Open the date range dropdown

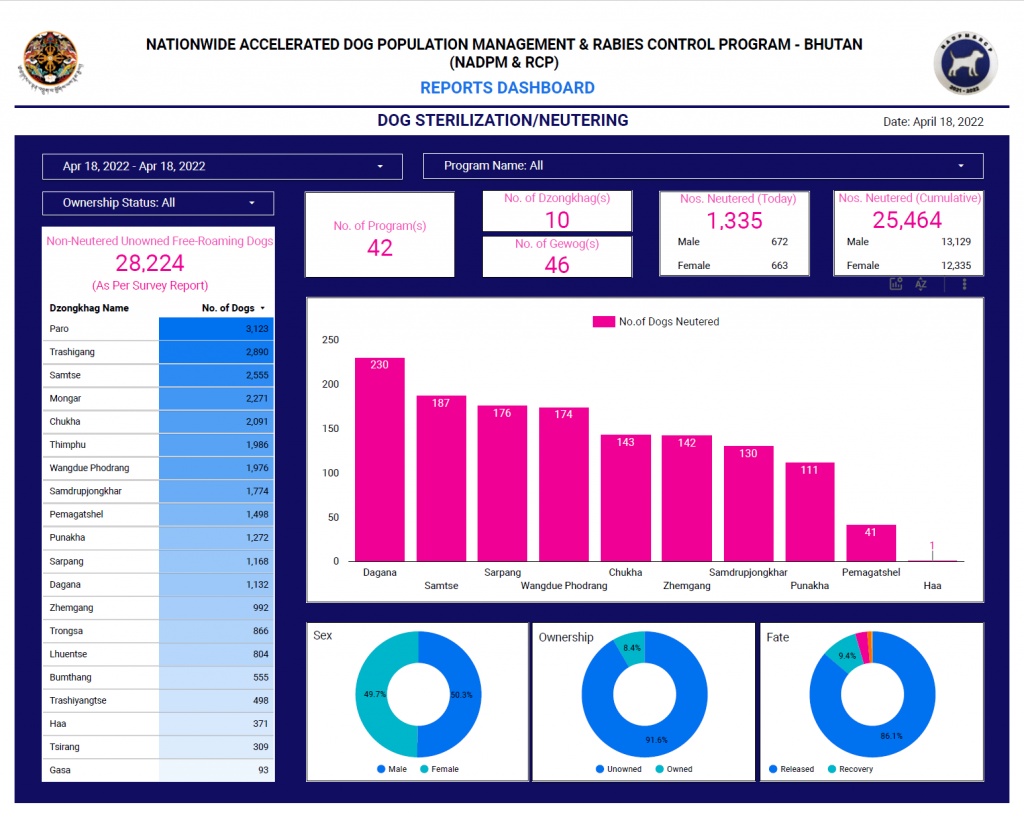(x=222, y=166)
